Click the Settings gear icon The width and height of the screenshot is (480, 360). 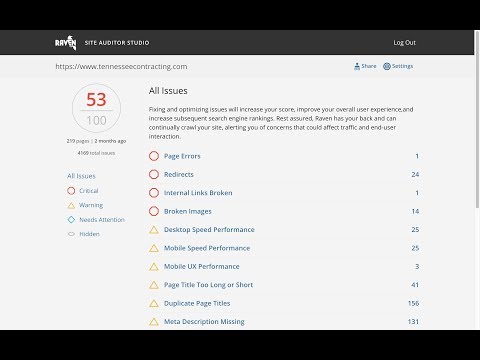[x=387, y=66]
